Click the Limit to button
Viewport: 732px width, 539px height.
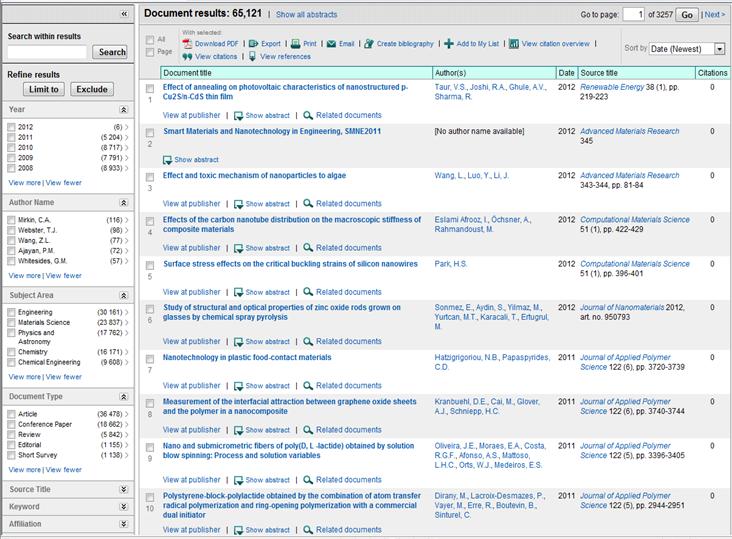coord(44,89)
